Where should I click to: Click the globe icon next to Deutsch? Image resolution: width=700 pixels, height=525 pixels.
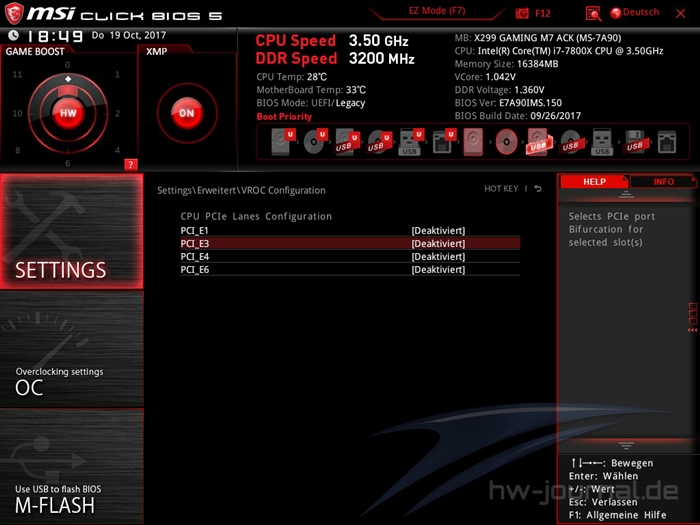(x=616, y=13)
